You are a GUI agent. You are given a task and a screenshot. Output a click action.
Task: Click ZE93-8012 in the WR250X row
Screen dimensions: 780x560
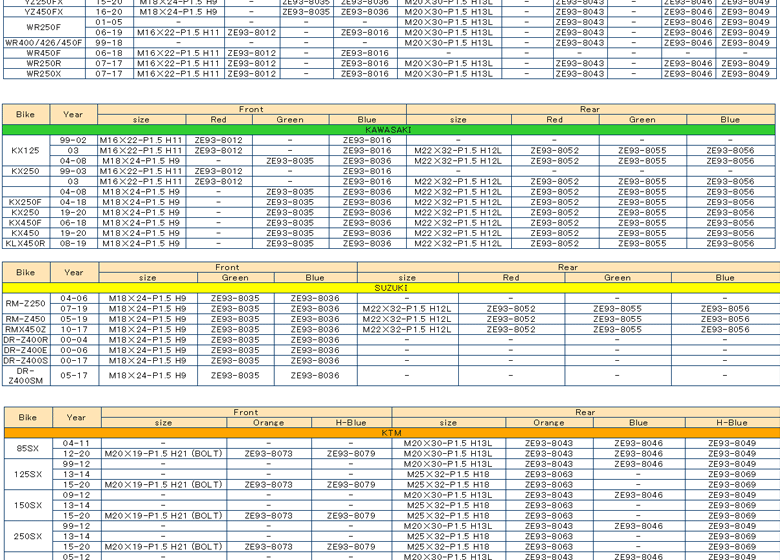tap(252, 74)
